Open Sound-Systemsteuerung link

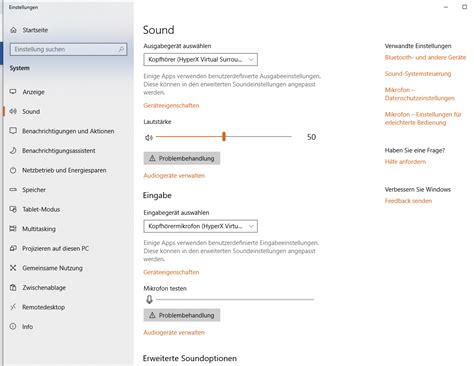click(418, 74)
